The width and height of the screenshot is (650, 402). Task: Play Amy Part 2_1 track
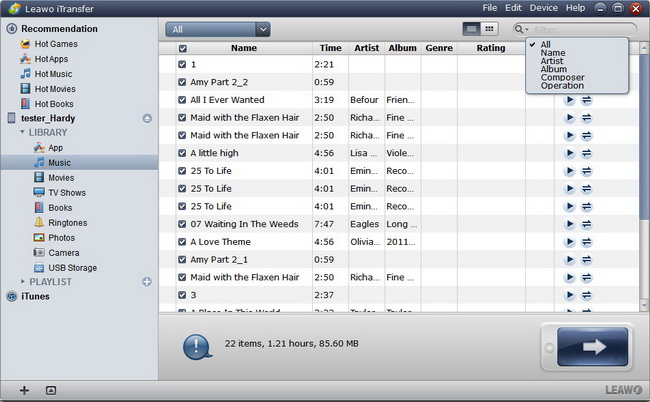point(570,260)
